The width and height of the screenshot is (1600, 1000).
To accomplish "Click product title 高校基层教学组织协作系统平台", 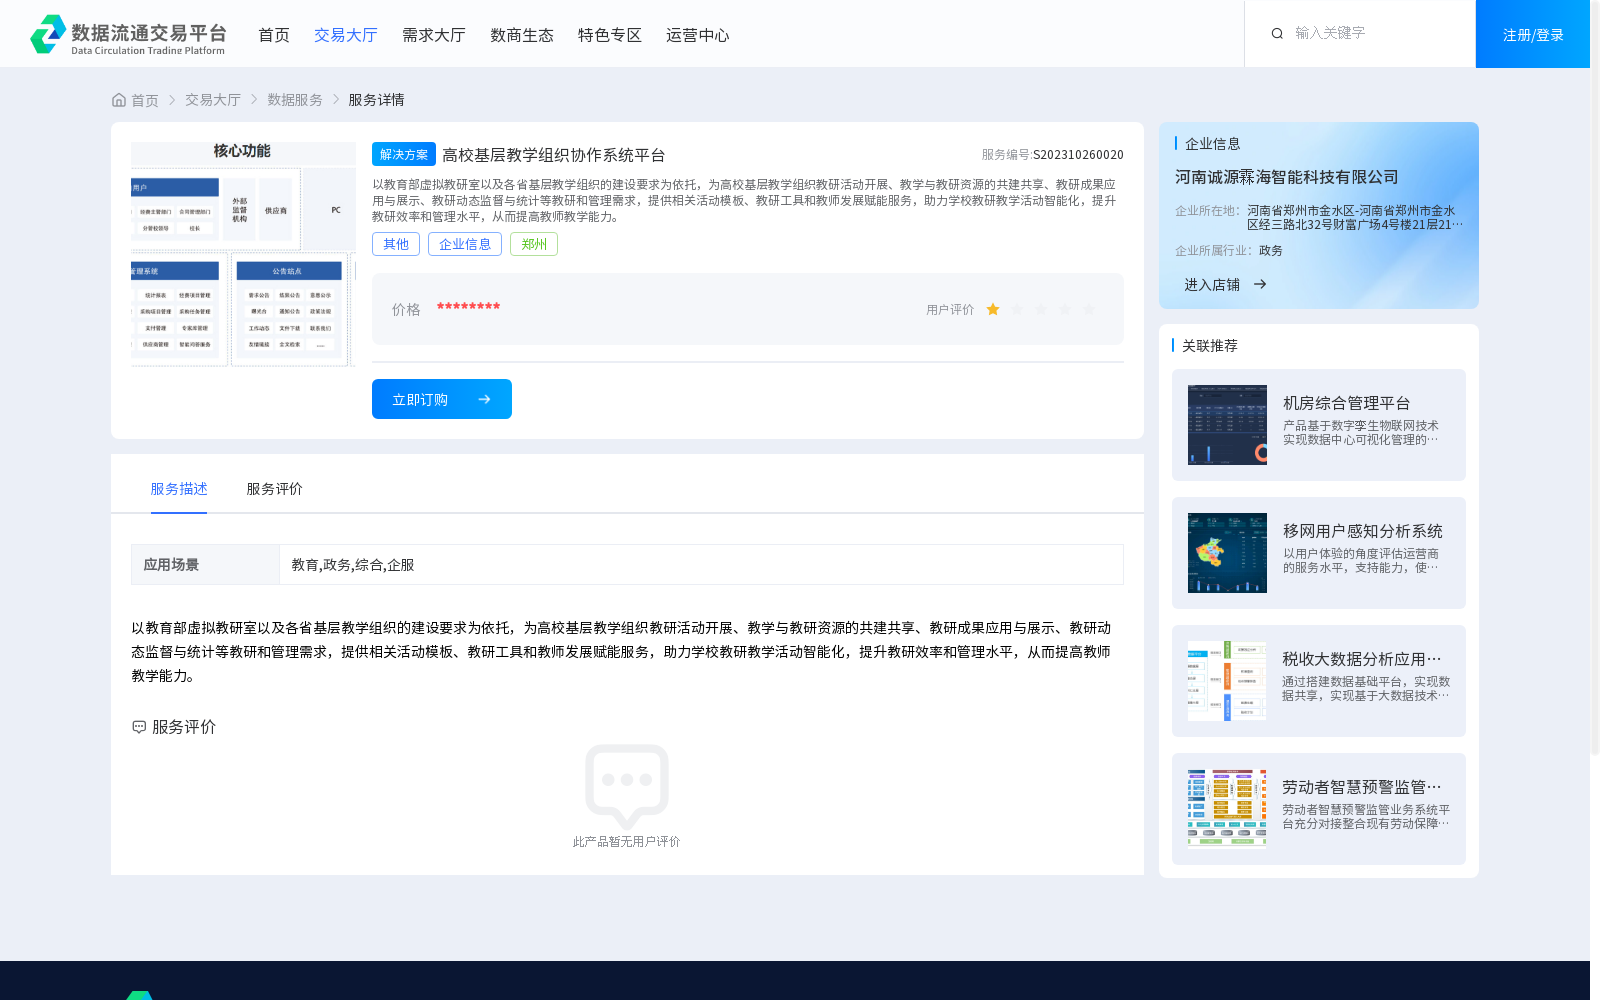I will (x=554, y=155).
